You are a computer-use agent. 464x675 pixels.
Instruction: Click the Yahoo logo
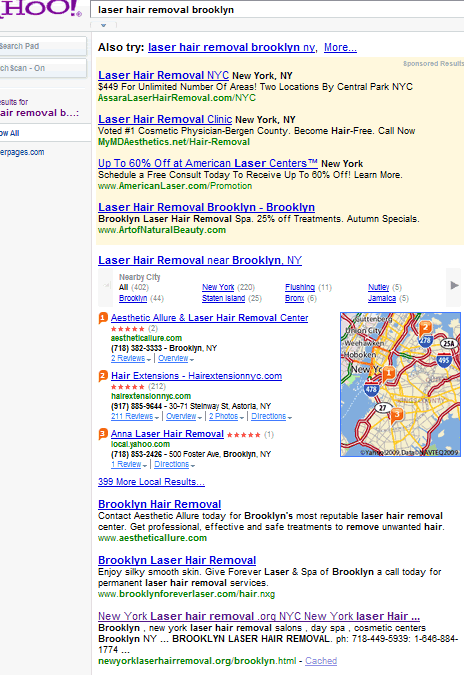point(40,9)
